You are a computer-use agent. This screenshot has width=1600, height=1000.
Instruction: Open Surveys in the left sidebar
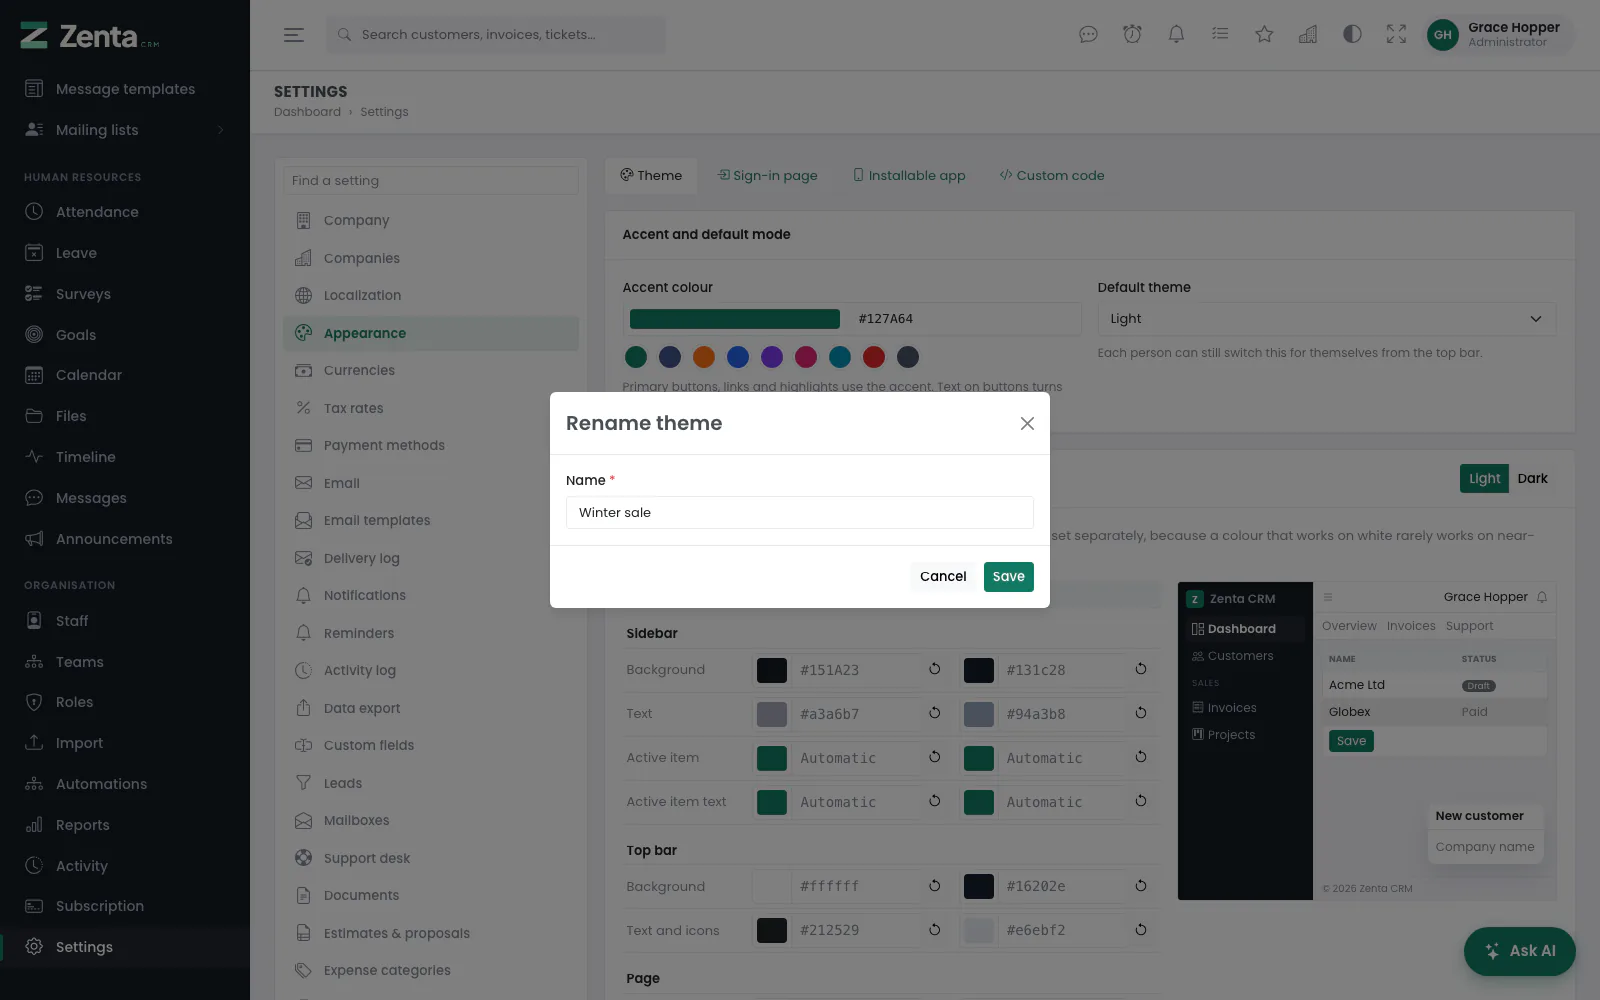point(125,294)
